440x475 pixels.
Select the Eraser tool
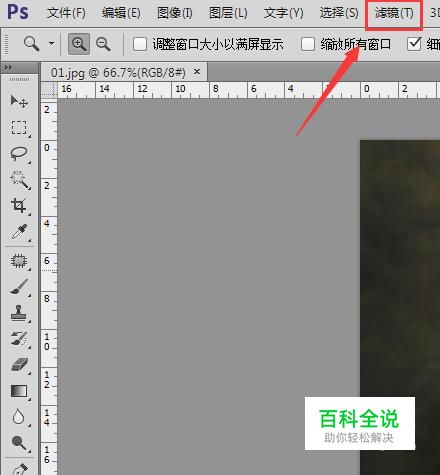coord(19,365)
